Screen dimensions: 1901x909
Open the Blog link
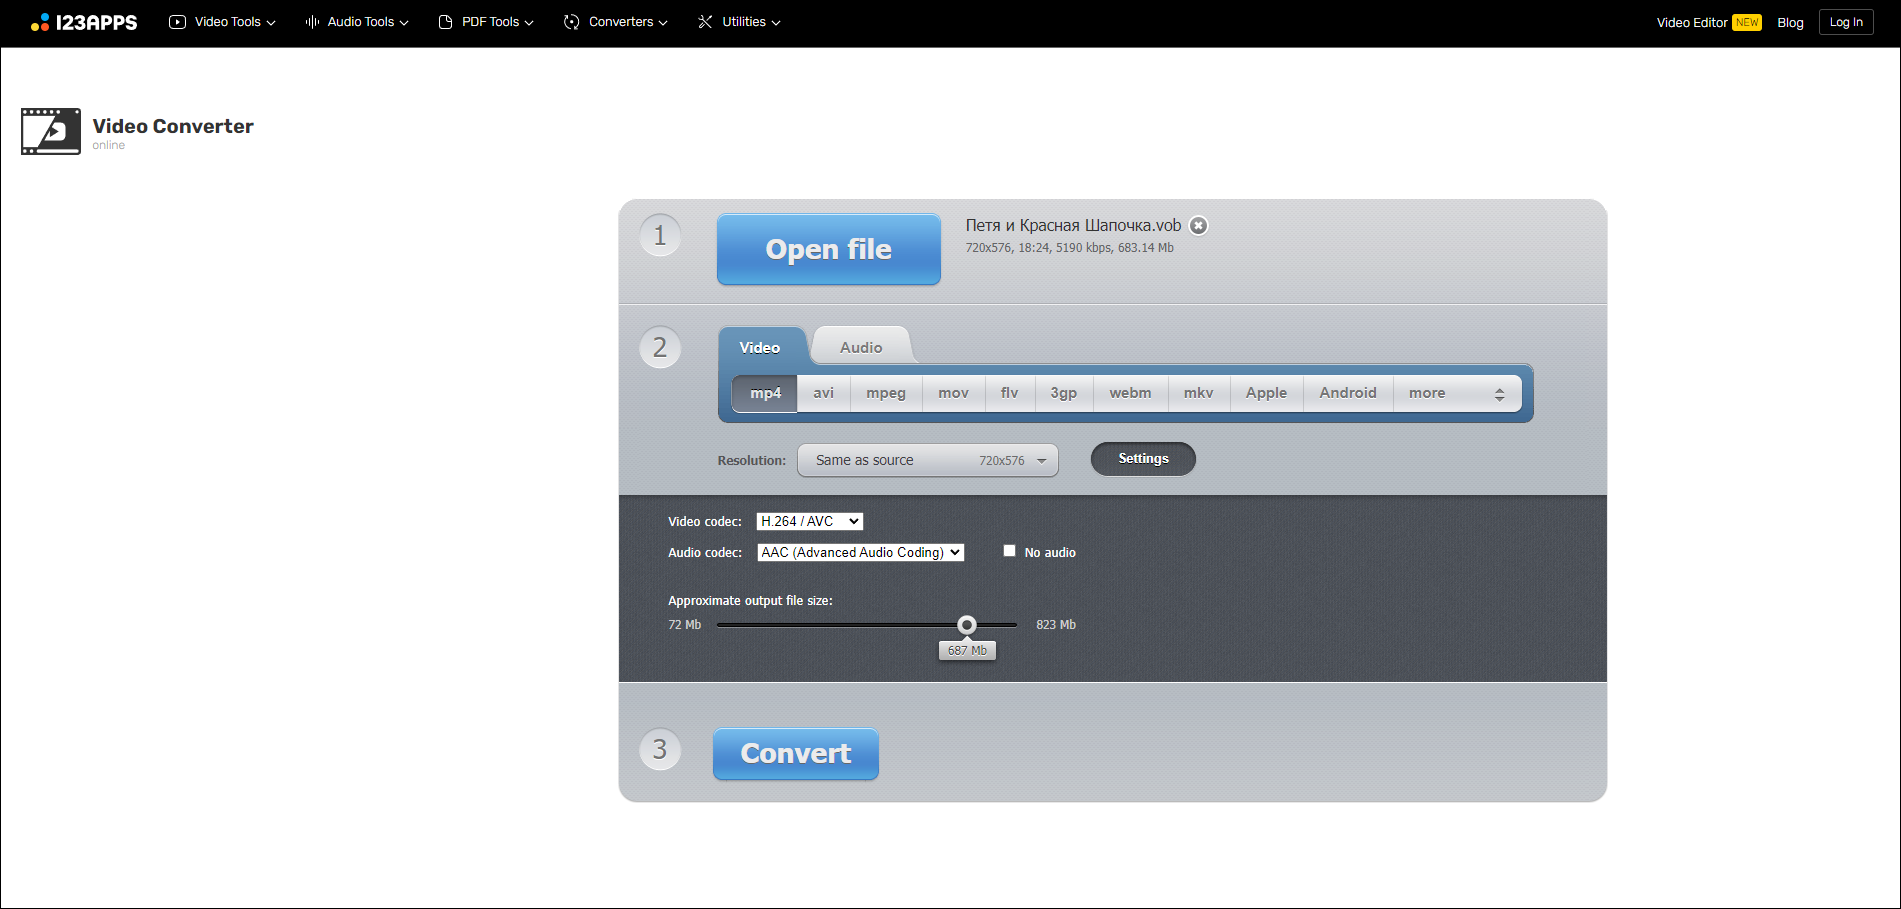1790,22
